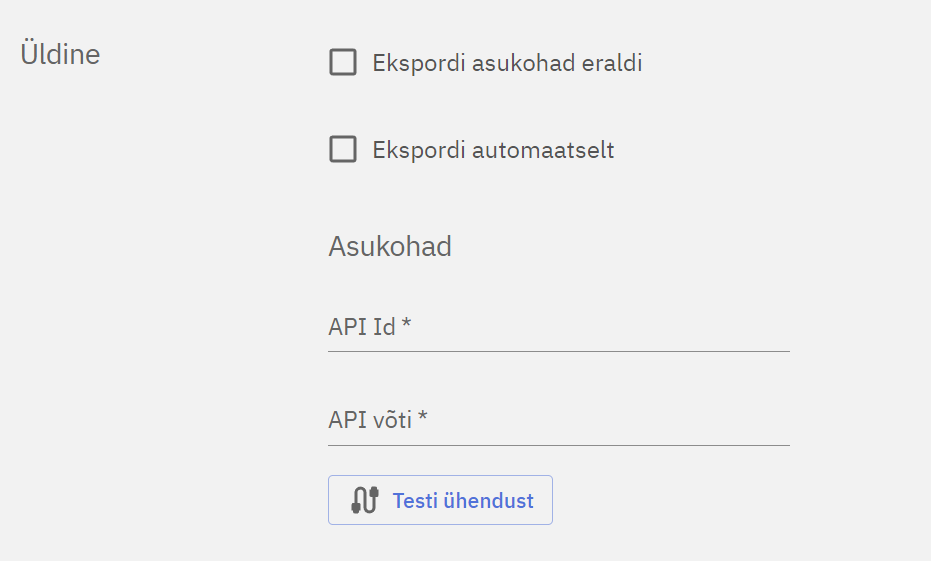Click the underline of the API võti field

pyautogui.click(x=558, y=445)
